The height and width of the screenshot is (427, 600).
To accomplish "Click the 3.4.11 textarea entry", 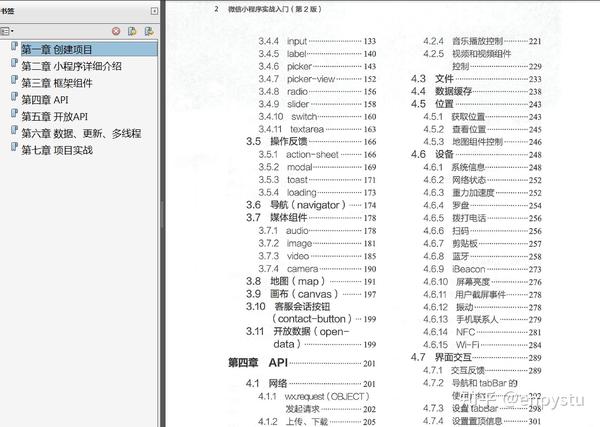I will click(x=317, y=129).
